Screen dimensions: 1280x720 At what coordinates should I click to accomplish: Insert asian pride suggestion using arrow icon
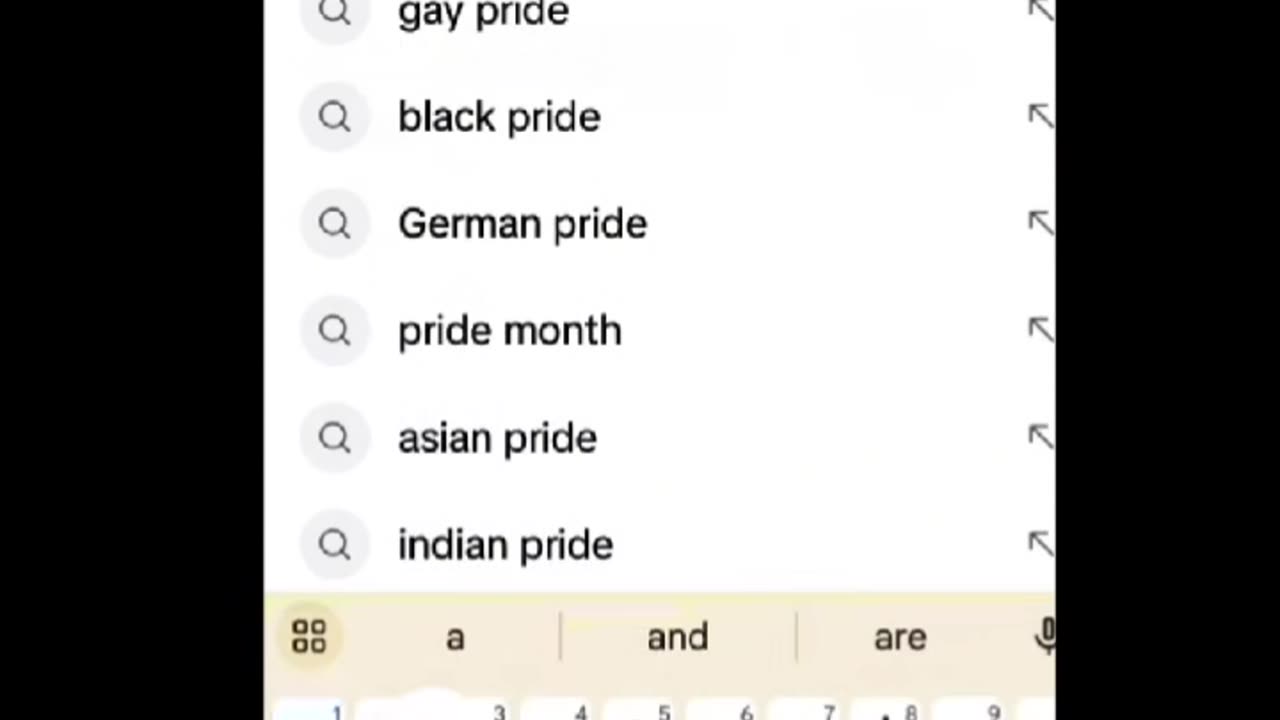tap(1040, 438)
